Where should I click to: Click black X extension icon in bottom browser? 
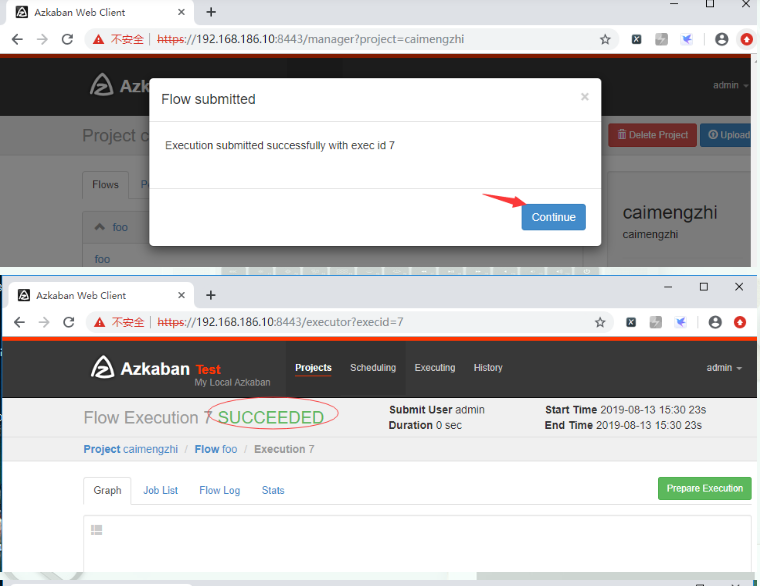click(x=631, y=322)
